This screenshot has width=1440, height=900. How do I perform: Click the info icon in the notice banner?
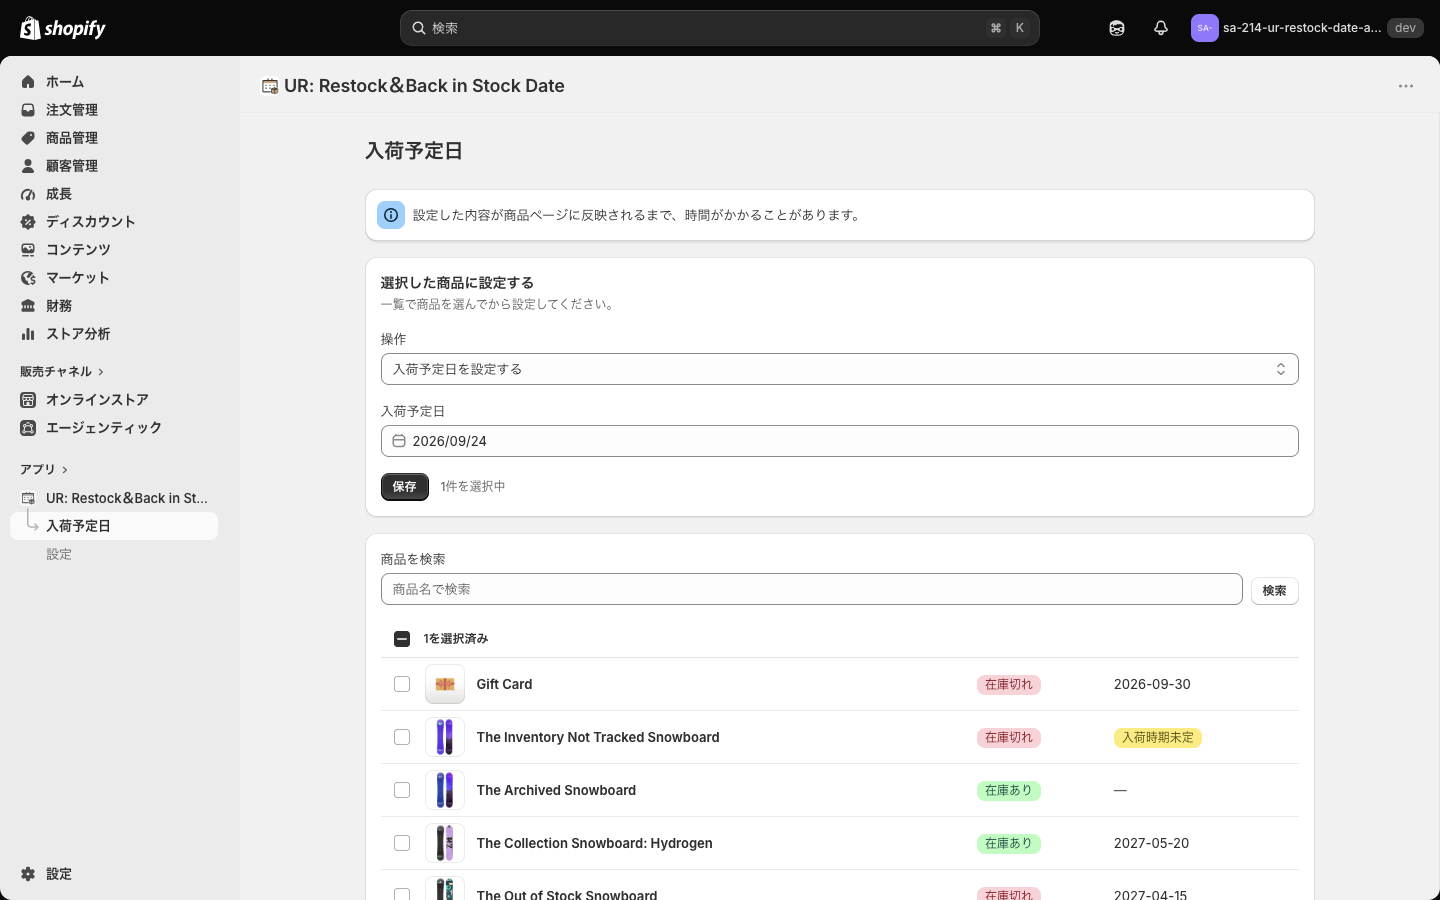click(391, 215)
